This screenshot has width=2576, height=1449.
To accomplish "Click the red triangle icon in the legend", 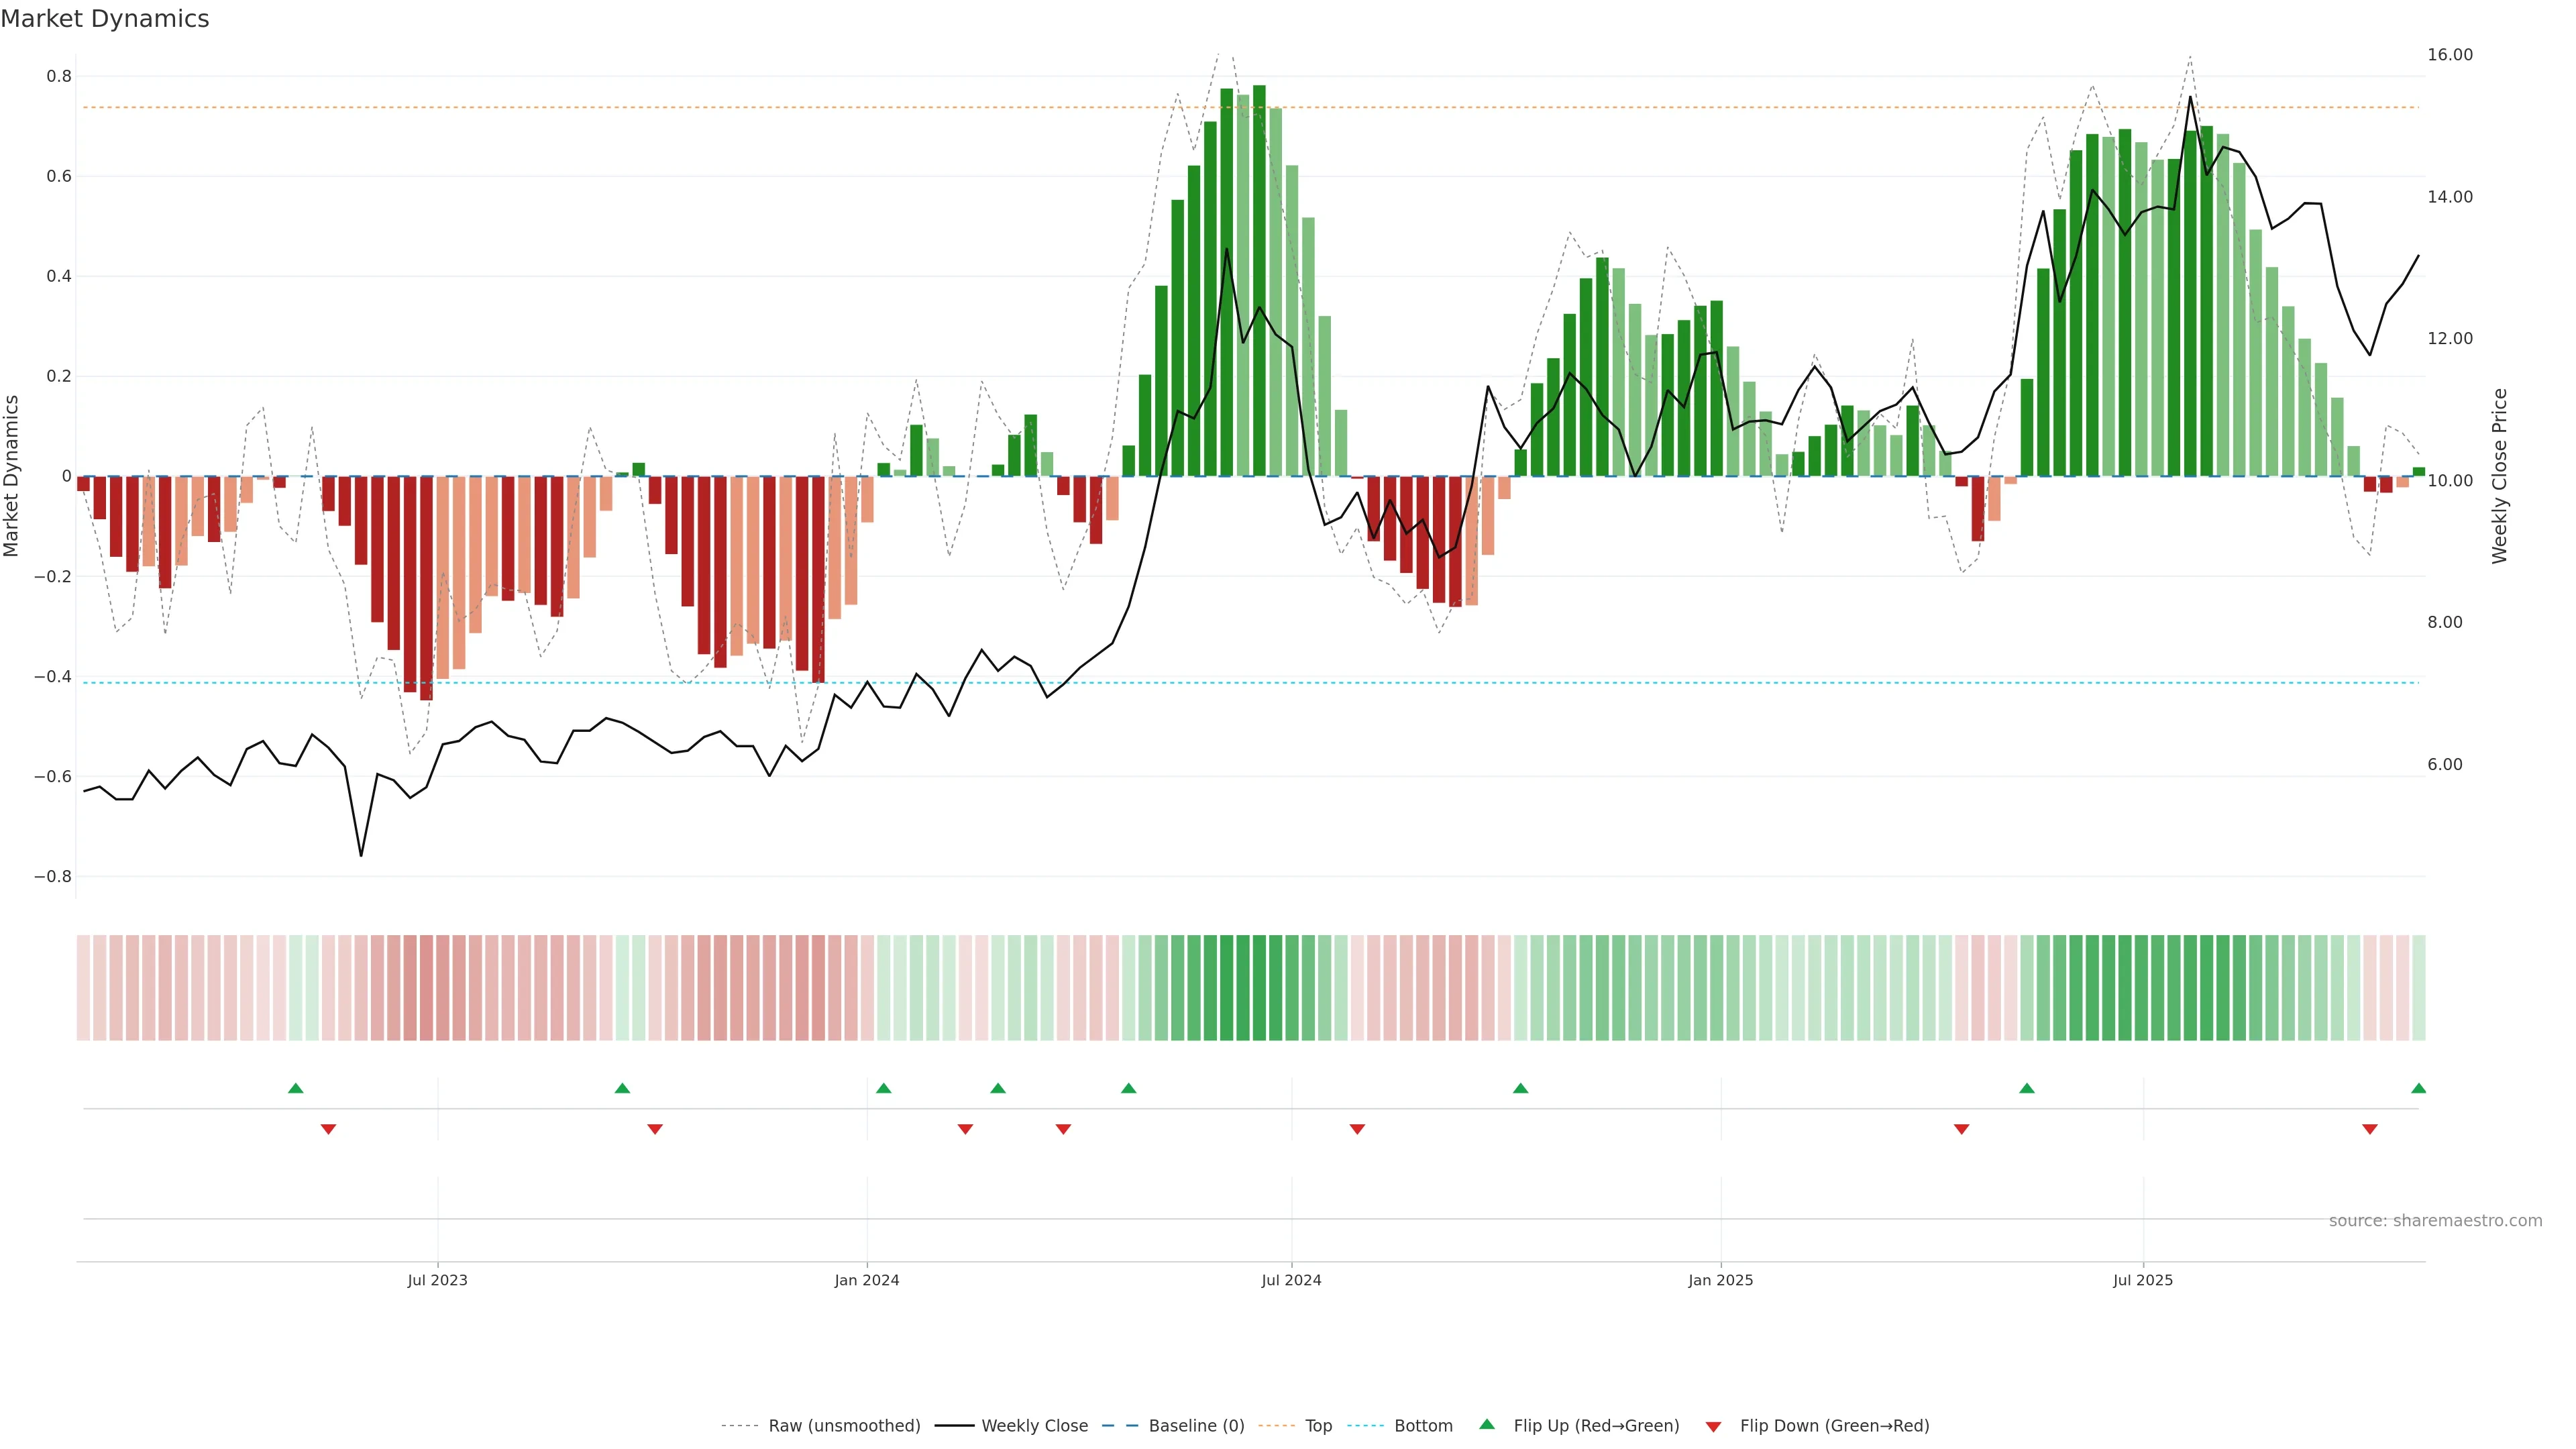I will coord(1713,1426).
